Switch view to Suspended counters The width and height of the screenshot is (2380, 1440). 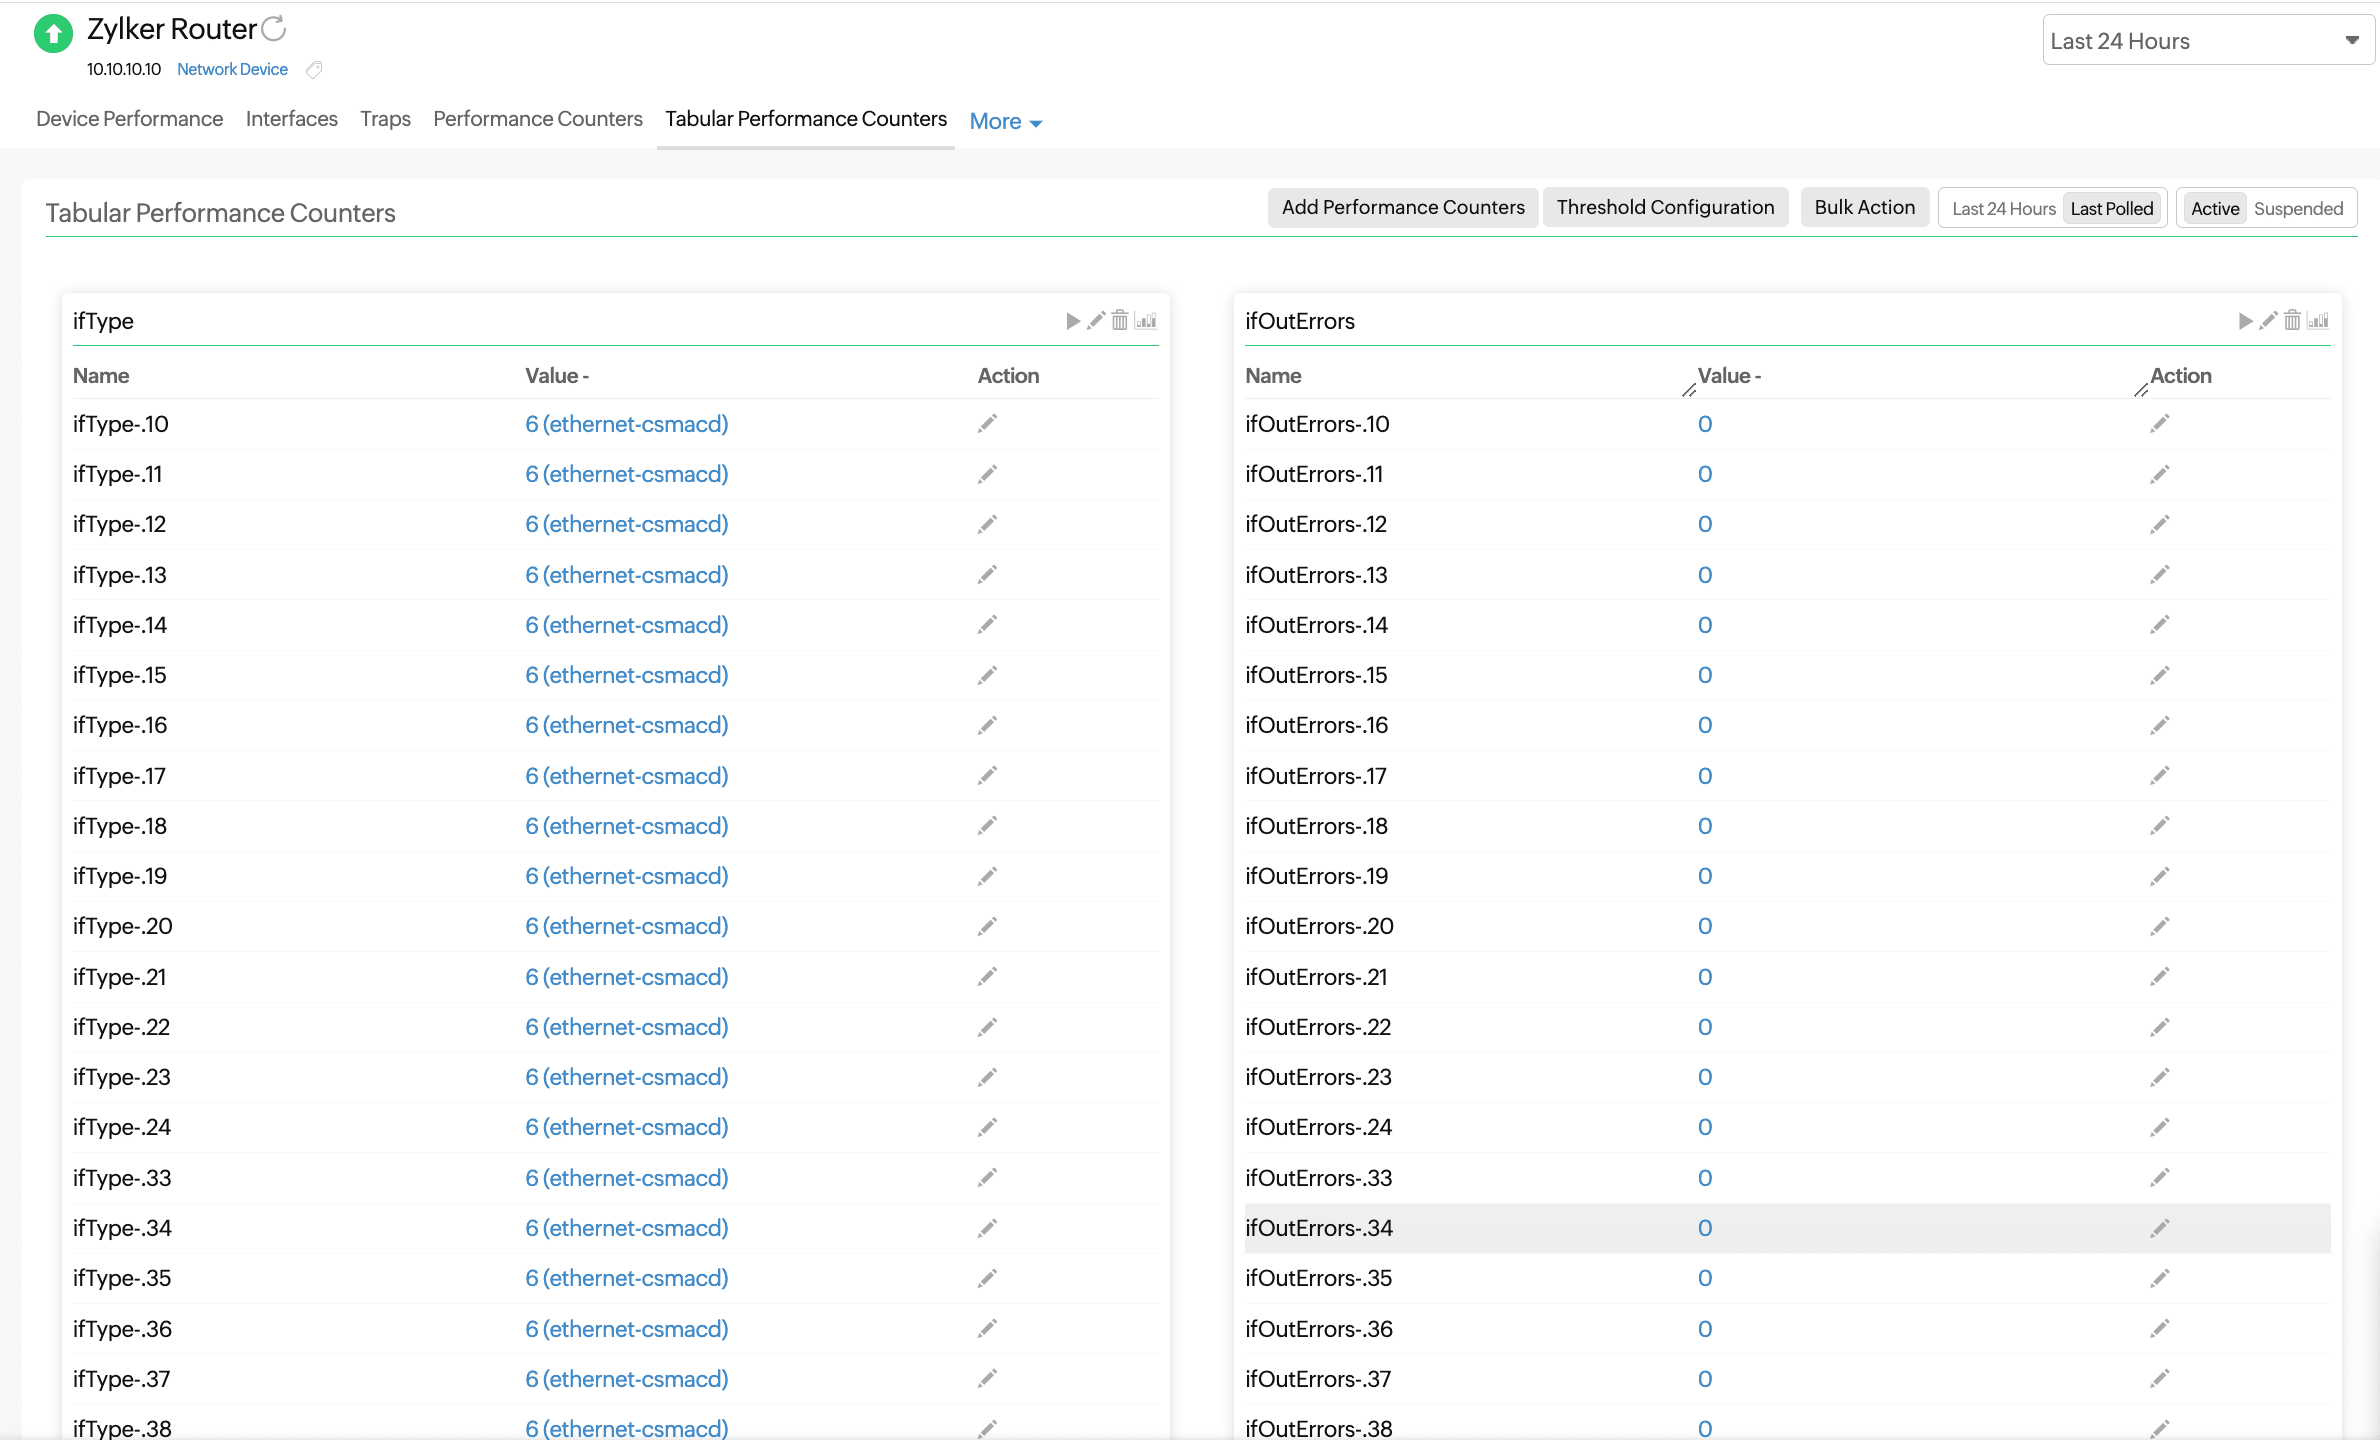(2298, 209)
